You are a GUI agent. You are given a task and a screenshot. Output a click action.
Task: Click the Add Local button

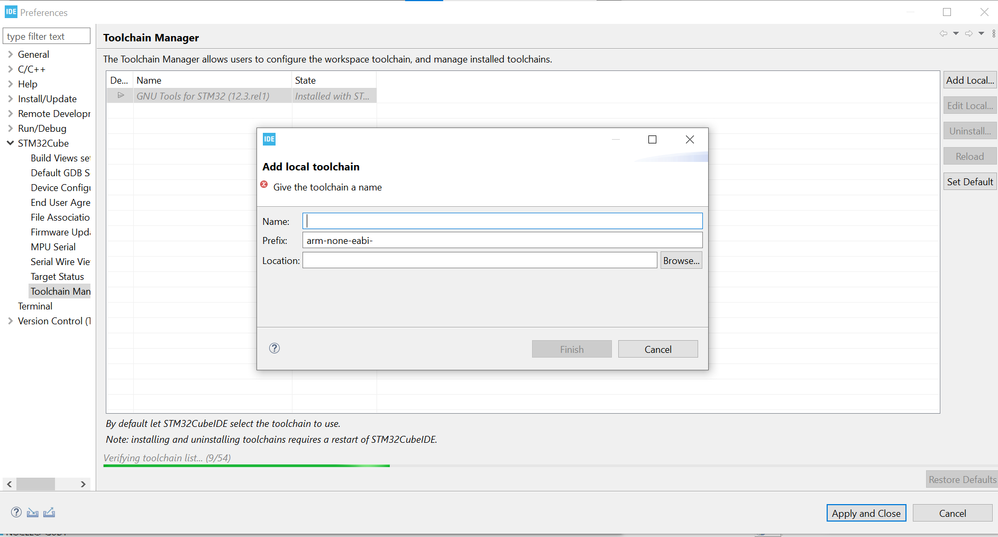tap(969, 80)
